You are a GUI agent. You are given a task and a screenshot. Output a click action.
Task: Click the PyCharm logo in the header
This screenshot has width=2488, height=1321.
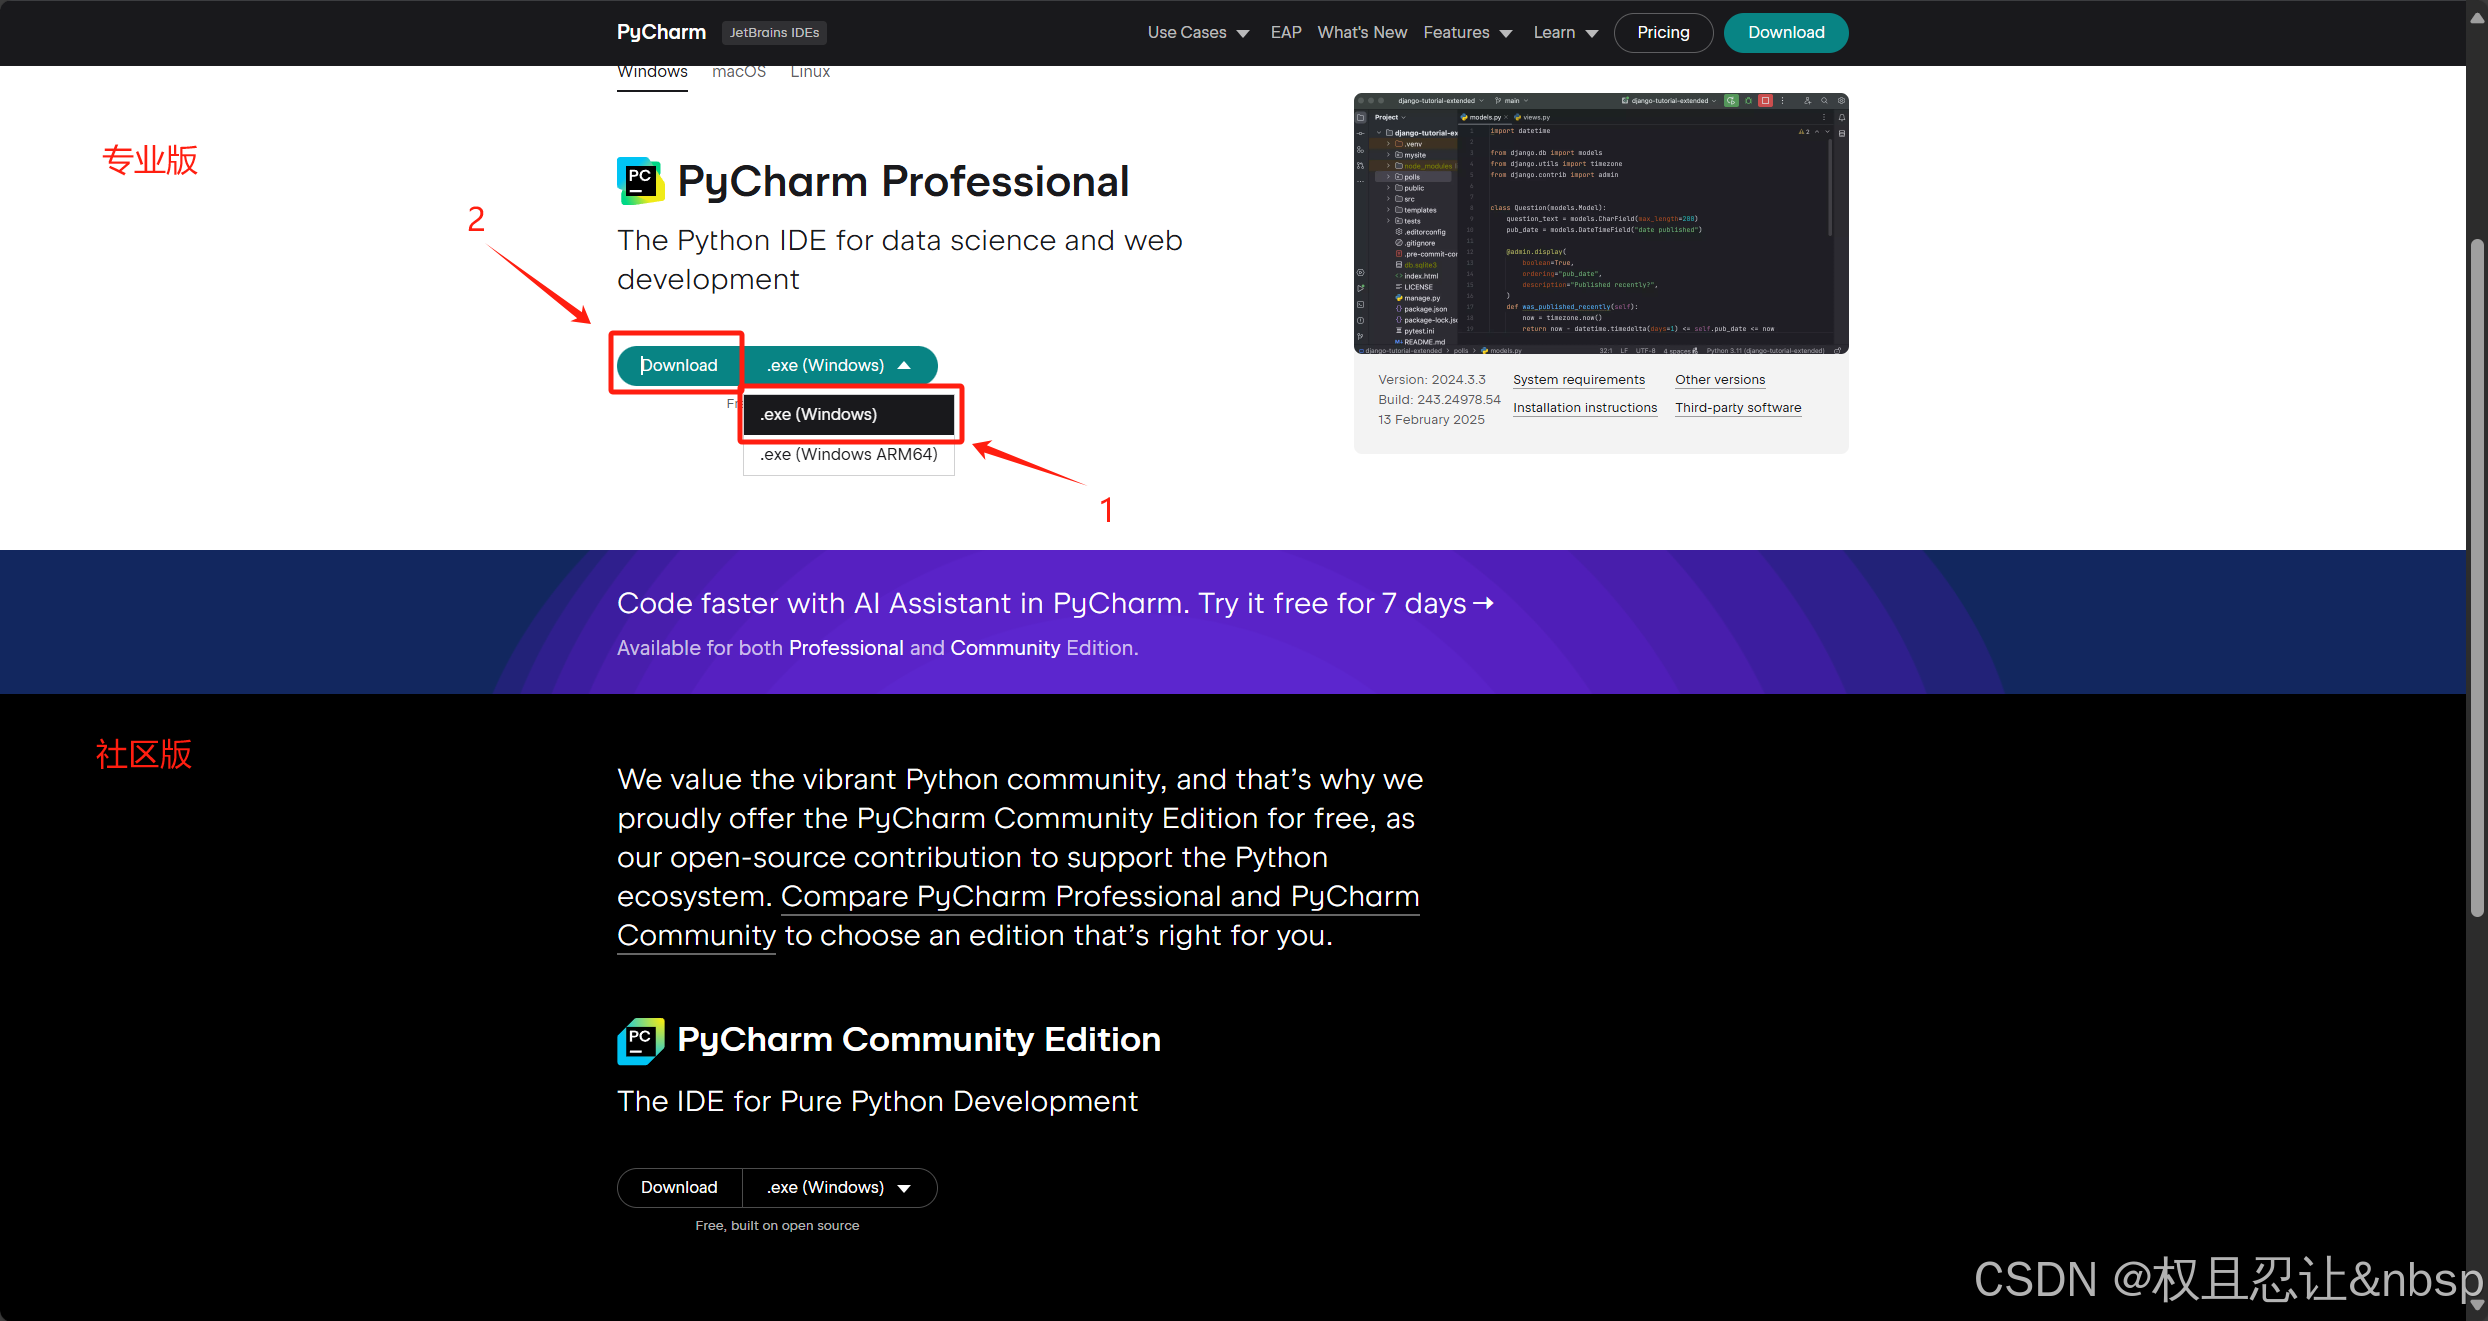[660, 32]
